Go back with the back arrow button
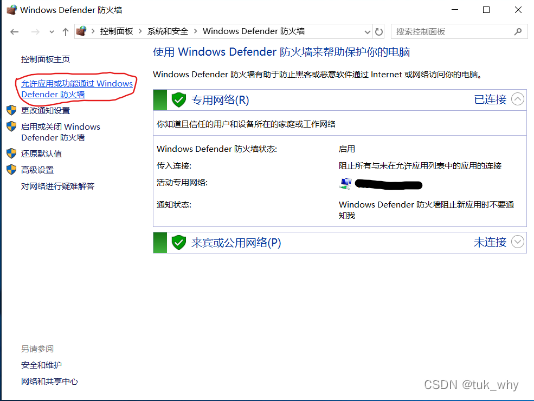This screenshot has height=401, width=534. pos(14,32)
